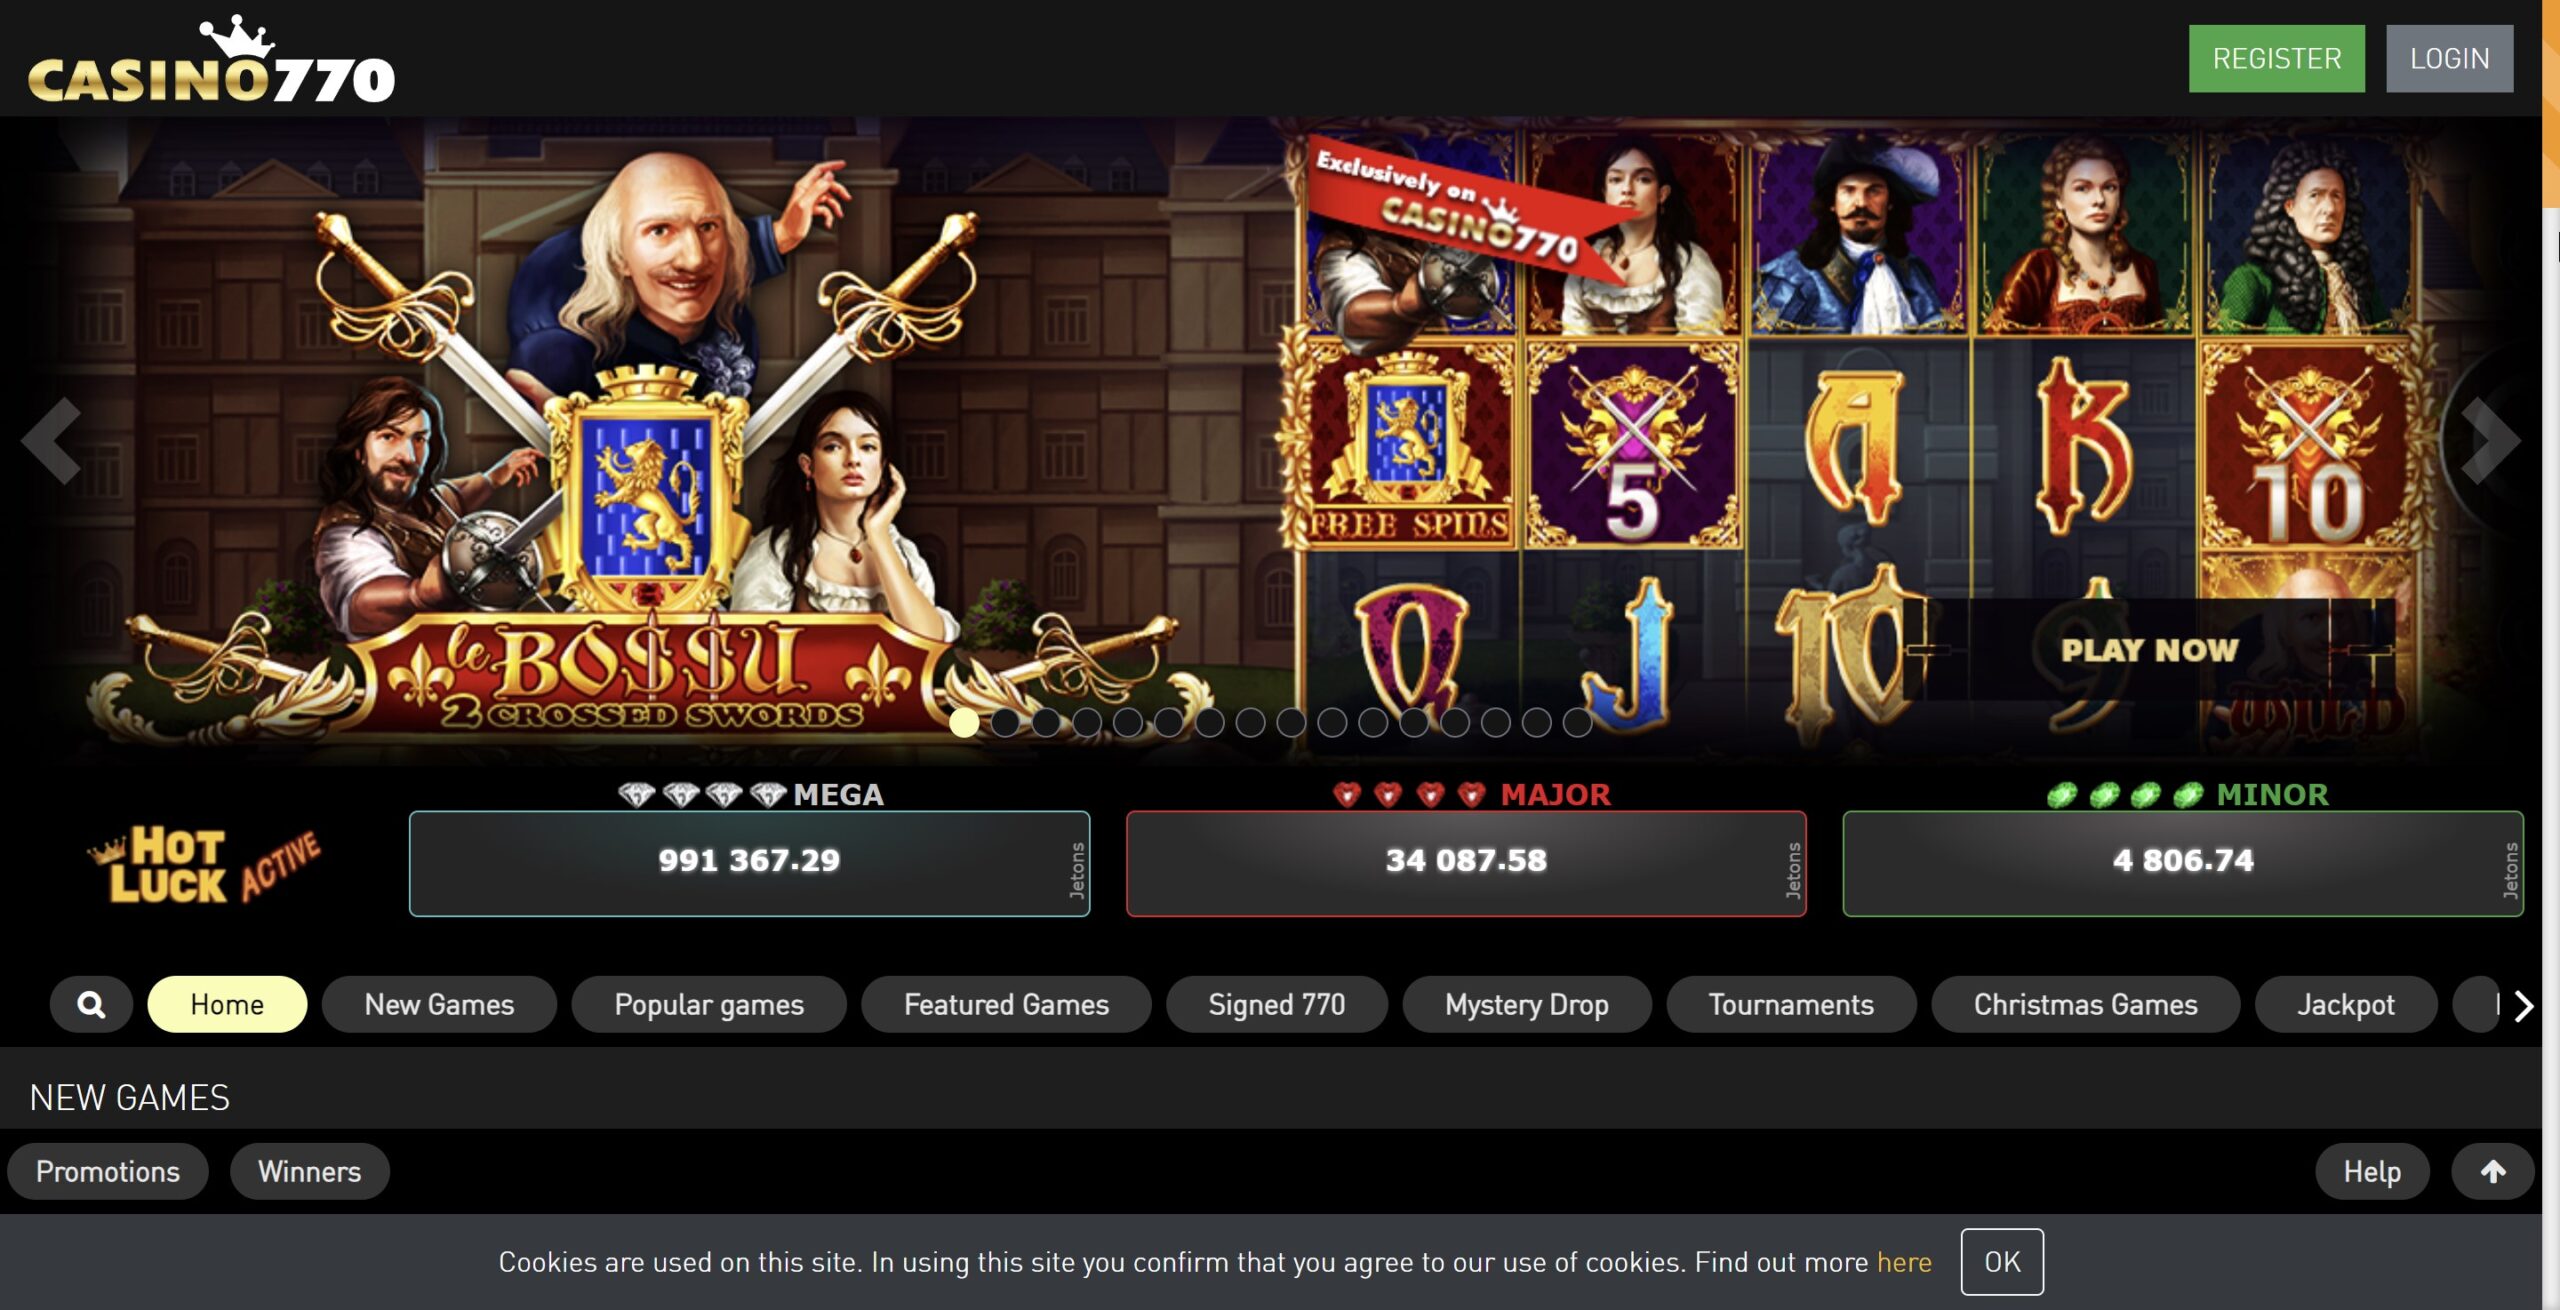
Task: Open the MEGA jackpot counter box
Action: click(x=749, y=863)
